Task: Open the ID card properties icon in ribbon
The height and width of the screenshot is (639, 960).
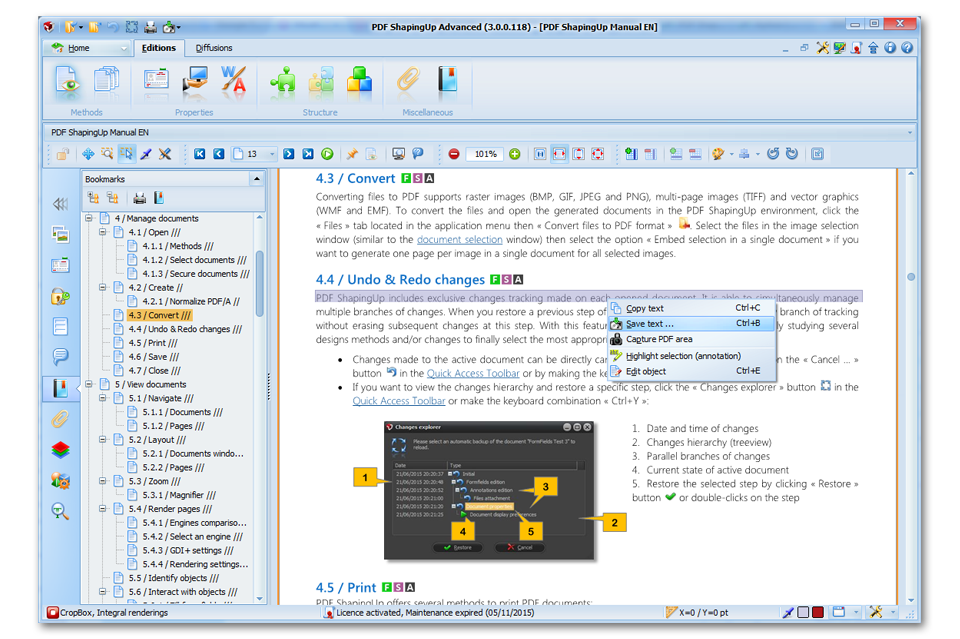Action: (x=156, y=80)
